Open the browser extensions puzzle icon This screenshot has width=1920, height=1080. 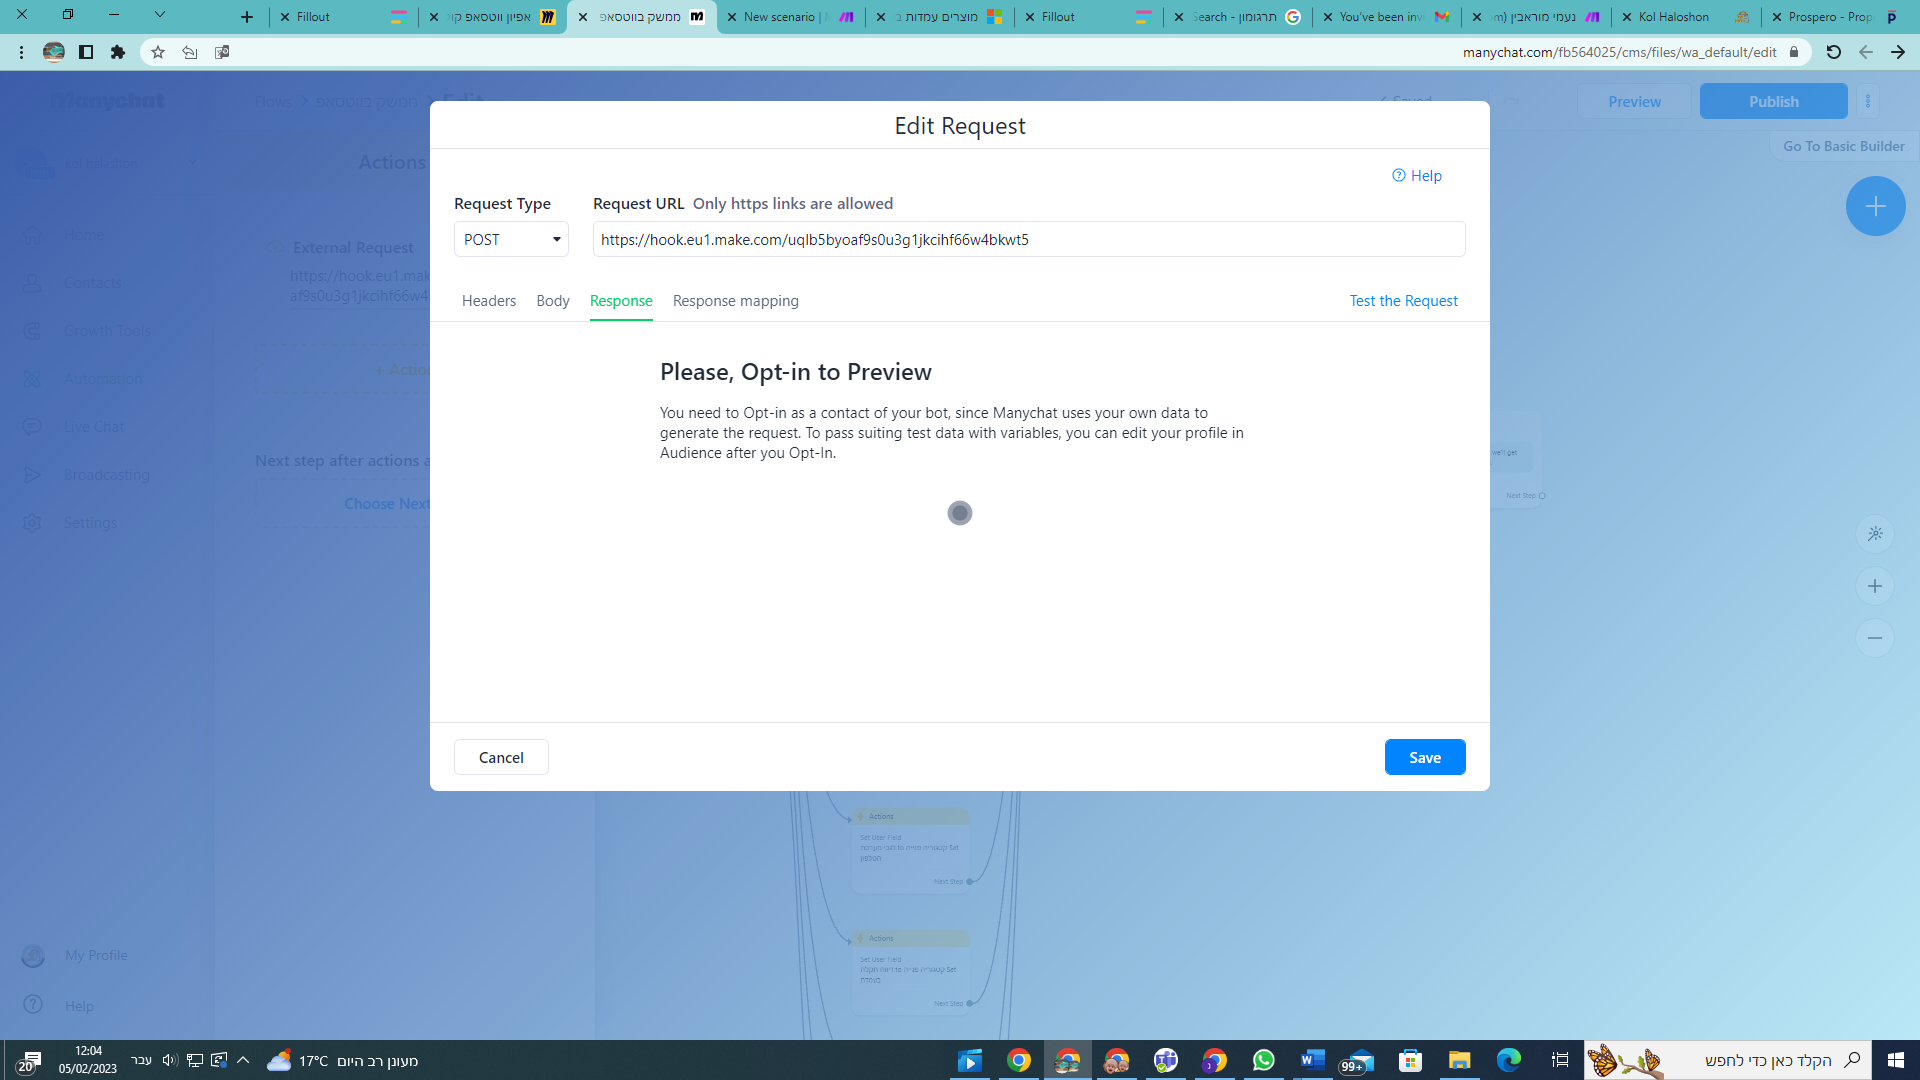coord(118,52)
